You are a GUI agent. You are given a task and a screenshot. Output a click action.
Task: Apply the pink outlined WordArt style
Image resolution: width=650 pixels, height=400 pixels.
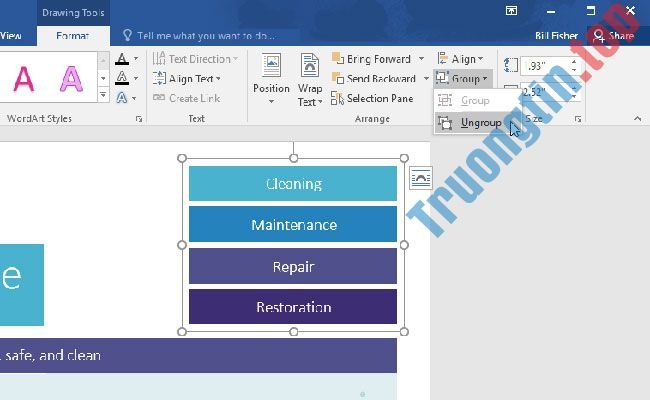(71, 79)
